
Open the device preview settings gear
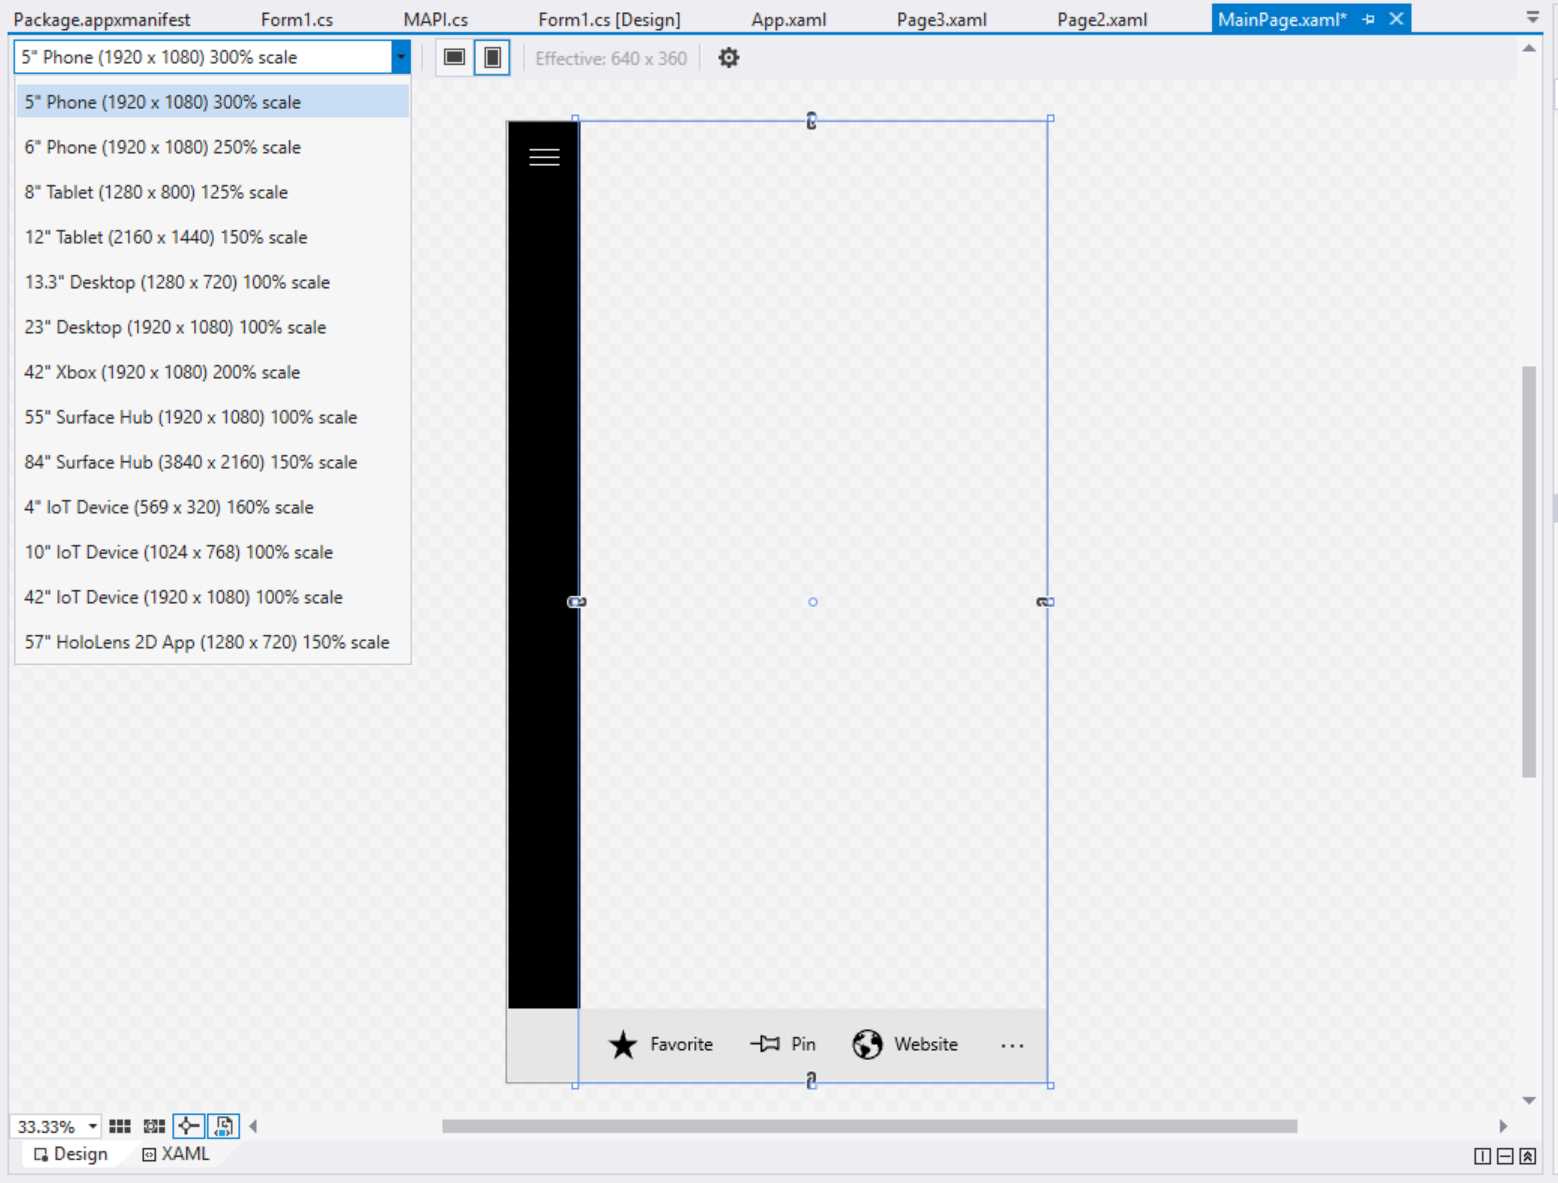[x=728, y=57]
